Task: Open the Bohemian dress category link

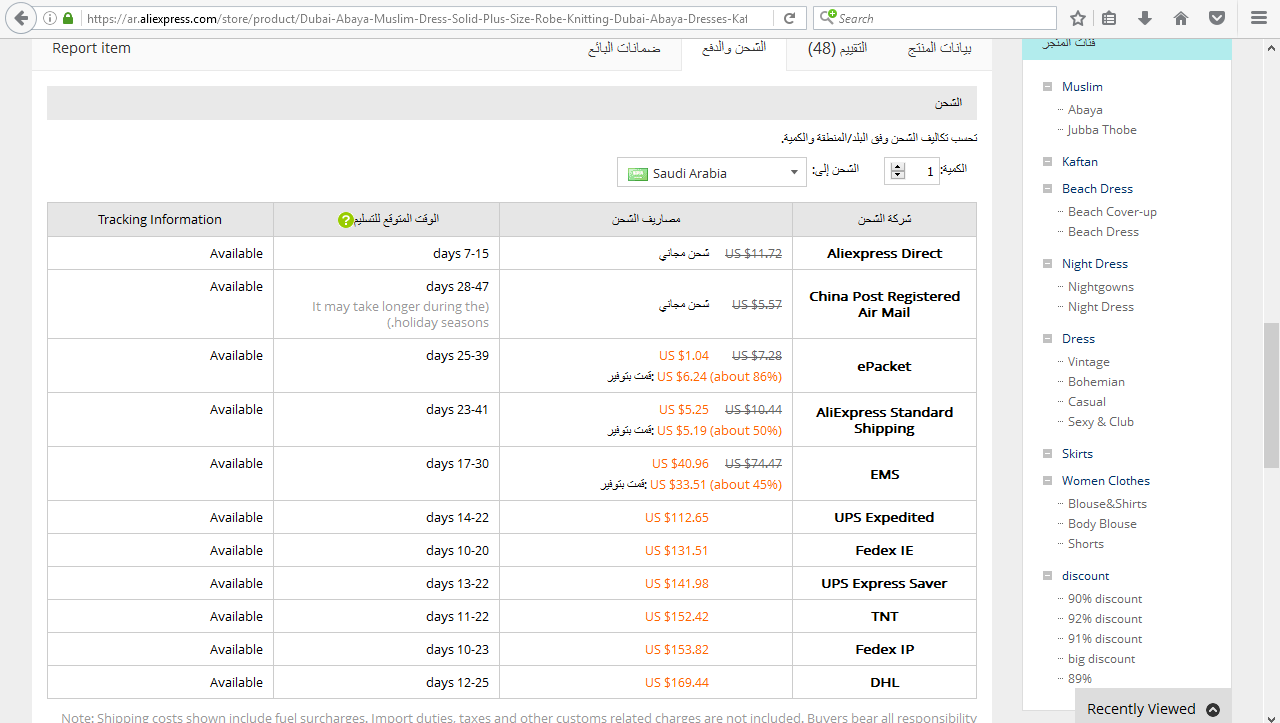Action: [x=1096, y=382]
